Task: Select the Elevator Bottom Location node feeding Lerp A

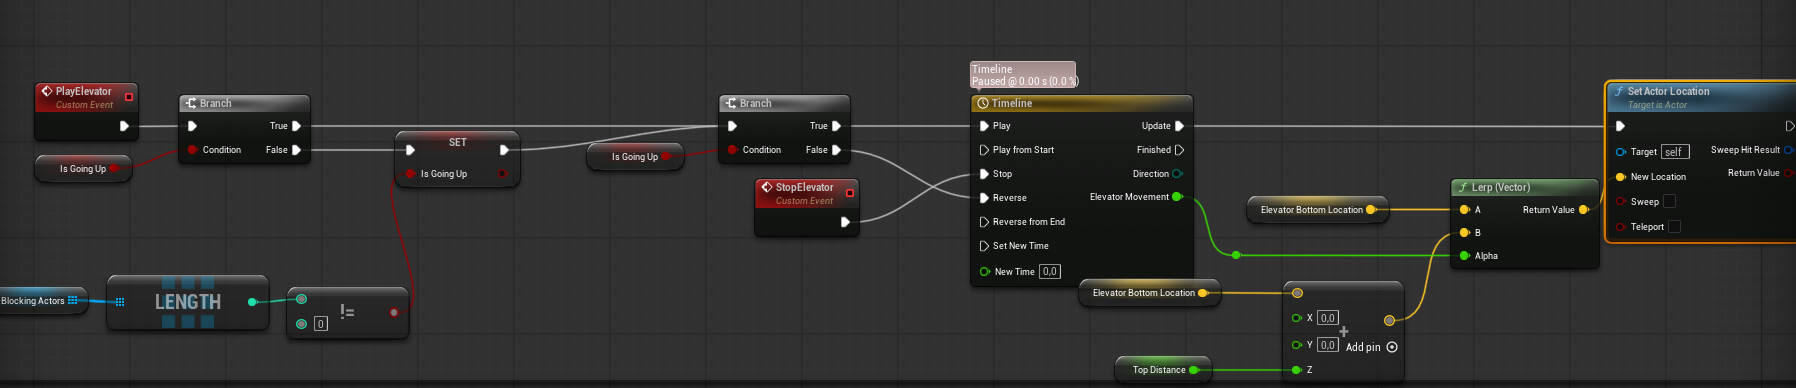Action: [x=1317, y=210]
